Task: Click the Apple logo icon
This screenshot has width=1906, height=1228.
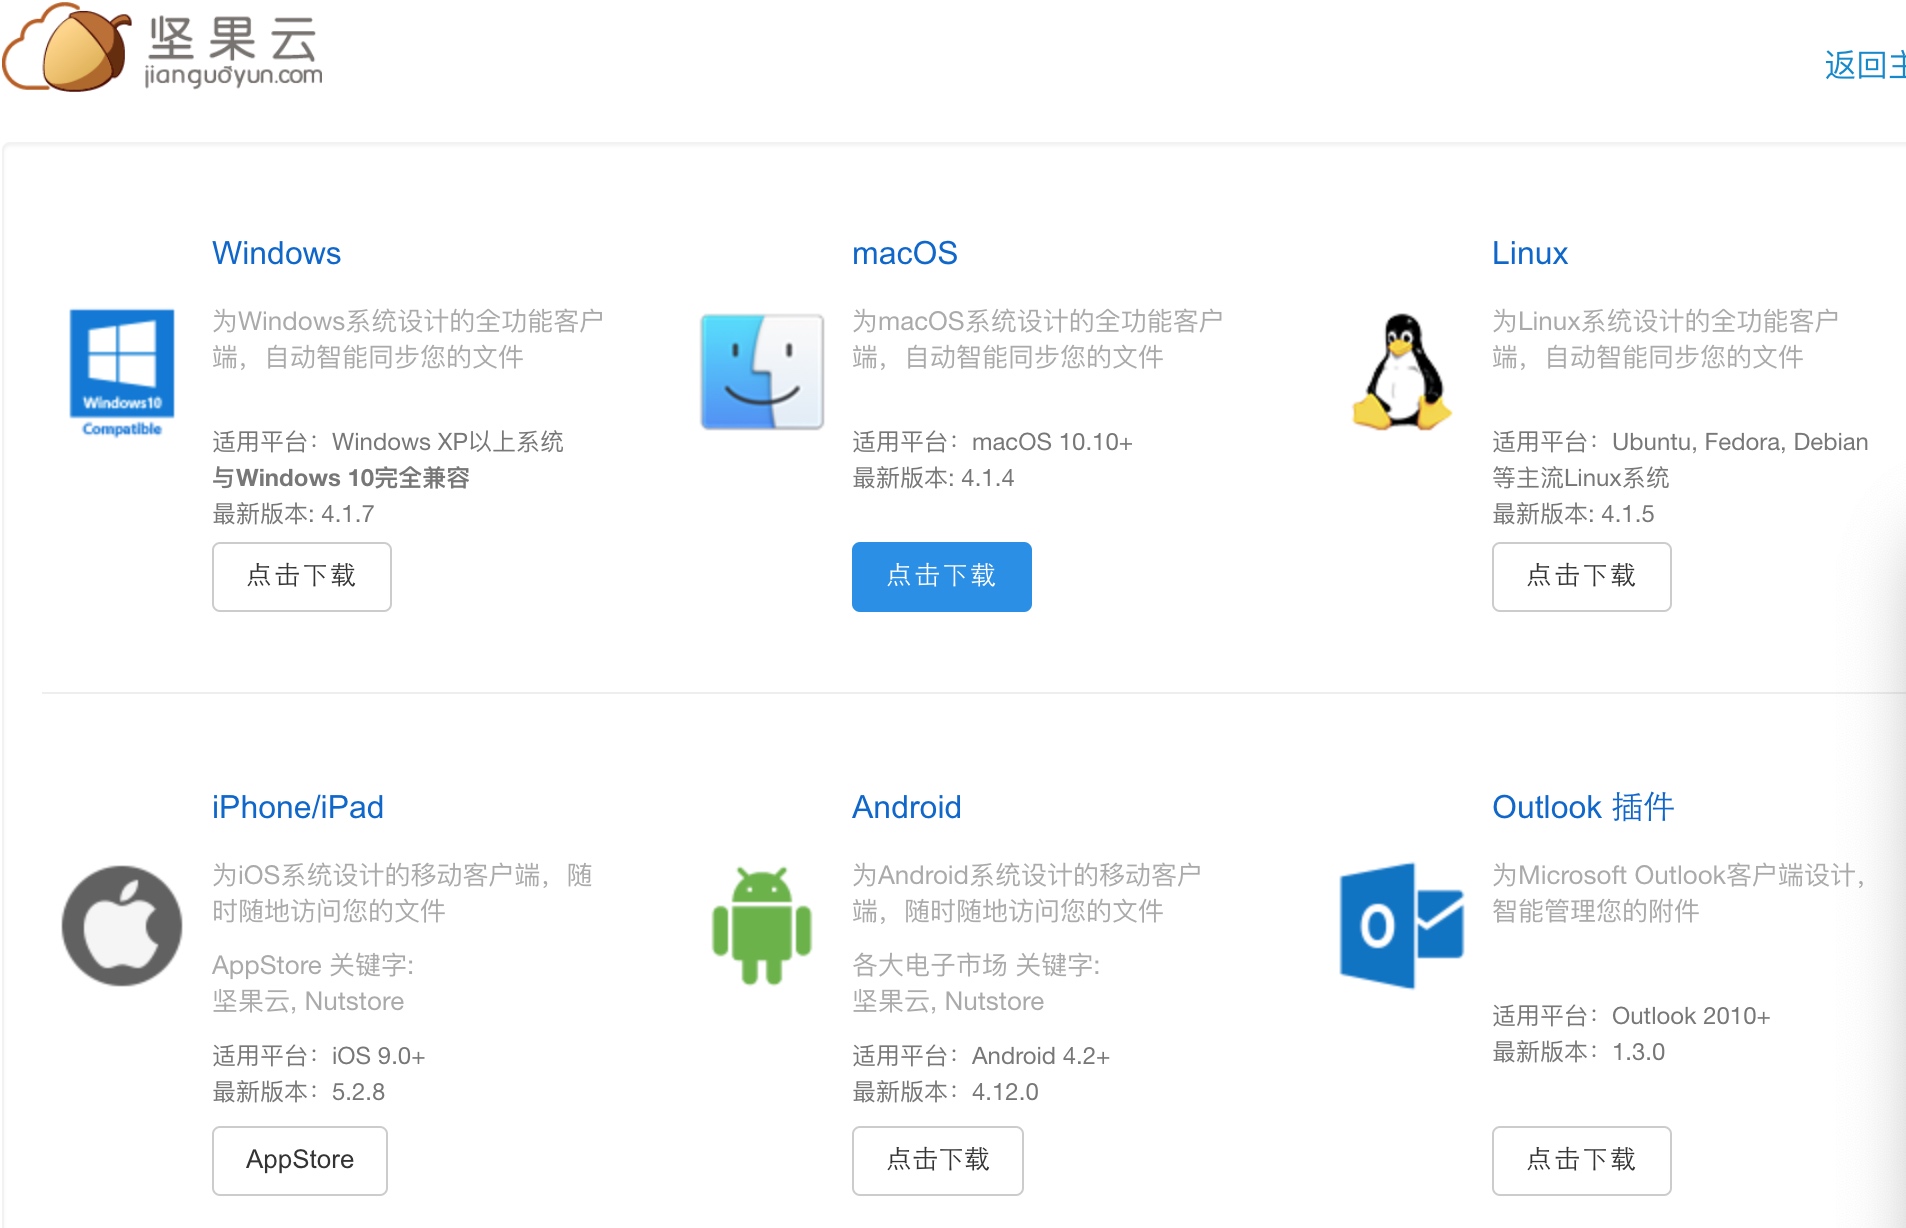Action: coord(122,926)
